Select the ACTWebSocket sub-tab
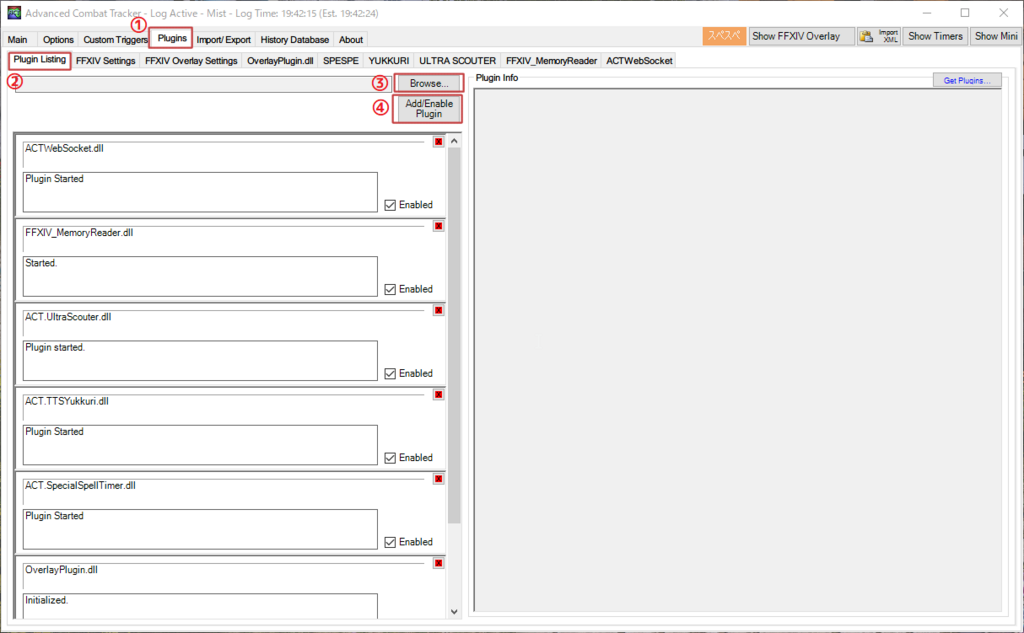Image resolution: width=1024 pixels, height=633 pixels. [x=639, y=61]
